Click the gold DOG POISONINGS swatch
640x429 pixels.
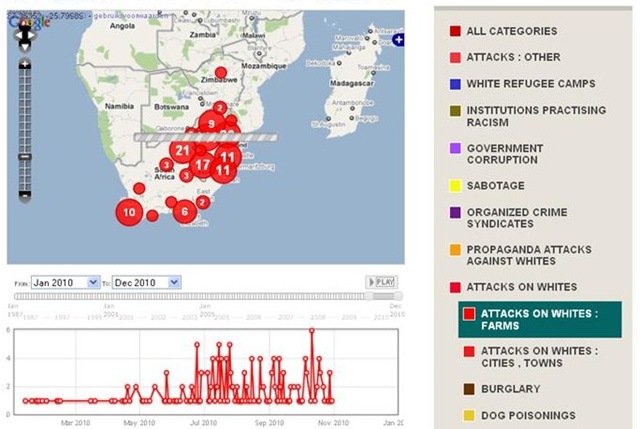click(x=469, y=416)
